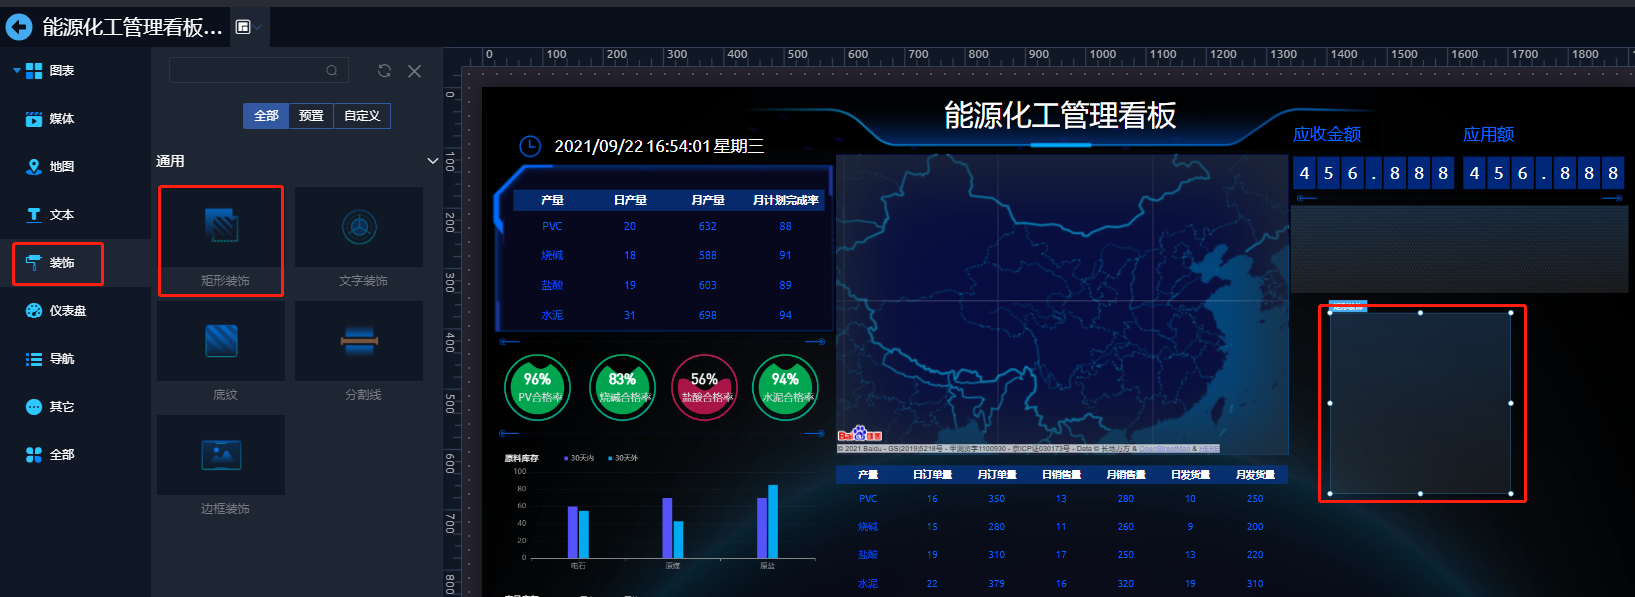1635x597 pixels.
Task: Click the 月发货量 column header
Action: pyautogui.click(x=1255, y=475)
